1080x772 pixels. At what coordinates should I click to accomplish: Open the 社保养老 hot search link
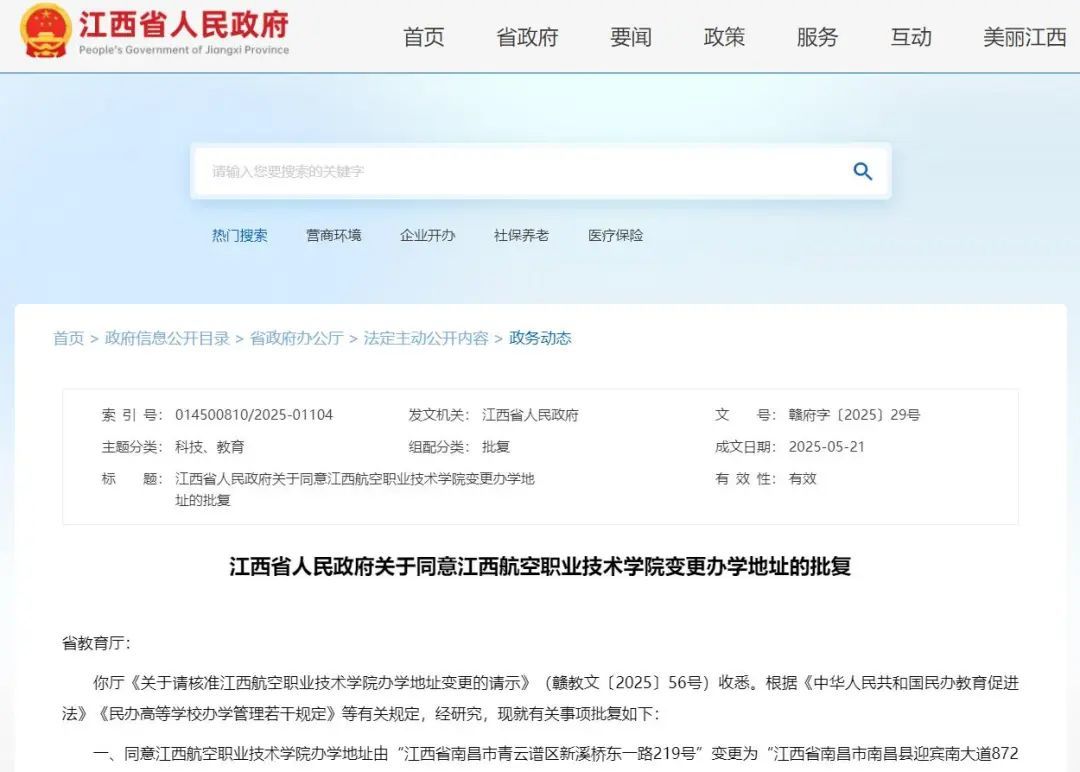point(521,235)
